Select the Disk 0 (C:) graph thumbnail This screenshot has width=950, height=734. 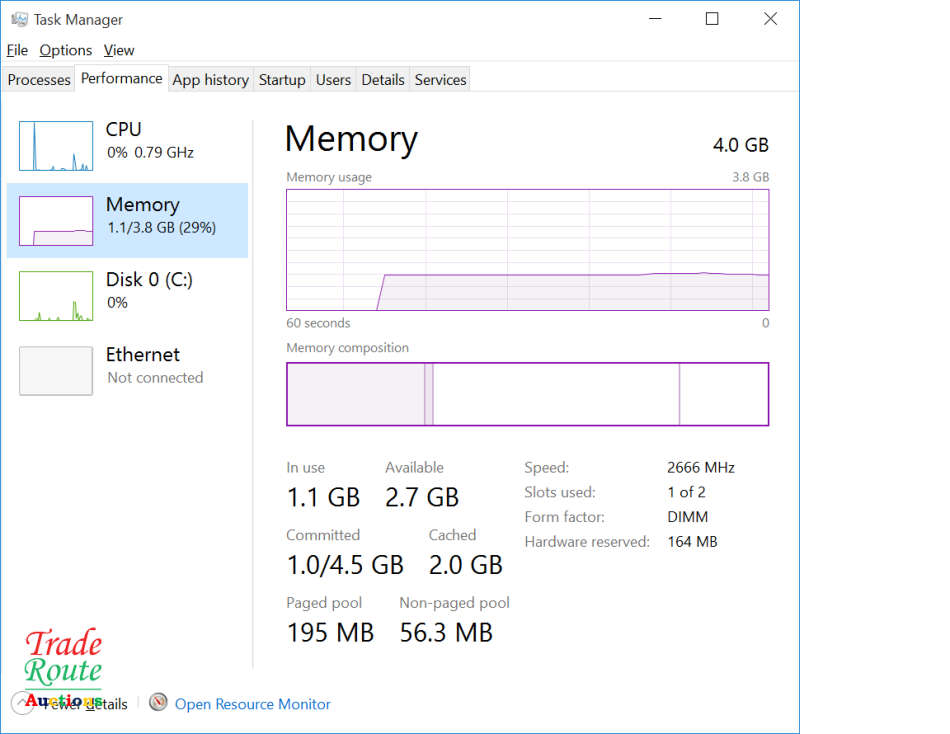56,296
